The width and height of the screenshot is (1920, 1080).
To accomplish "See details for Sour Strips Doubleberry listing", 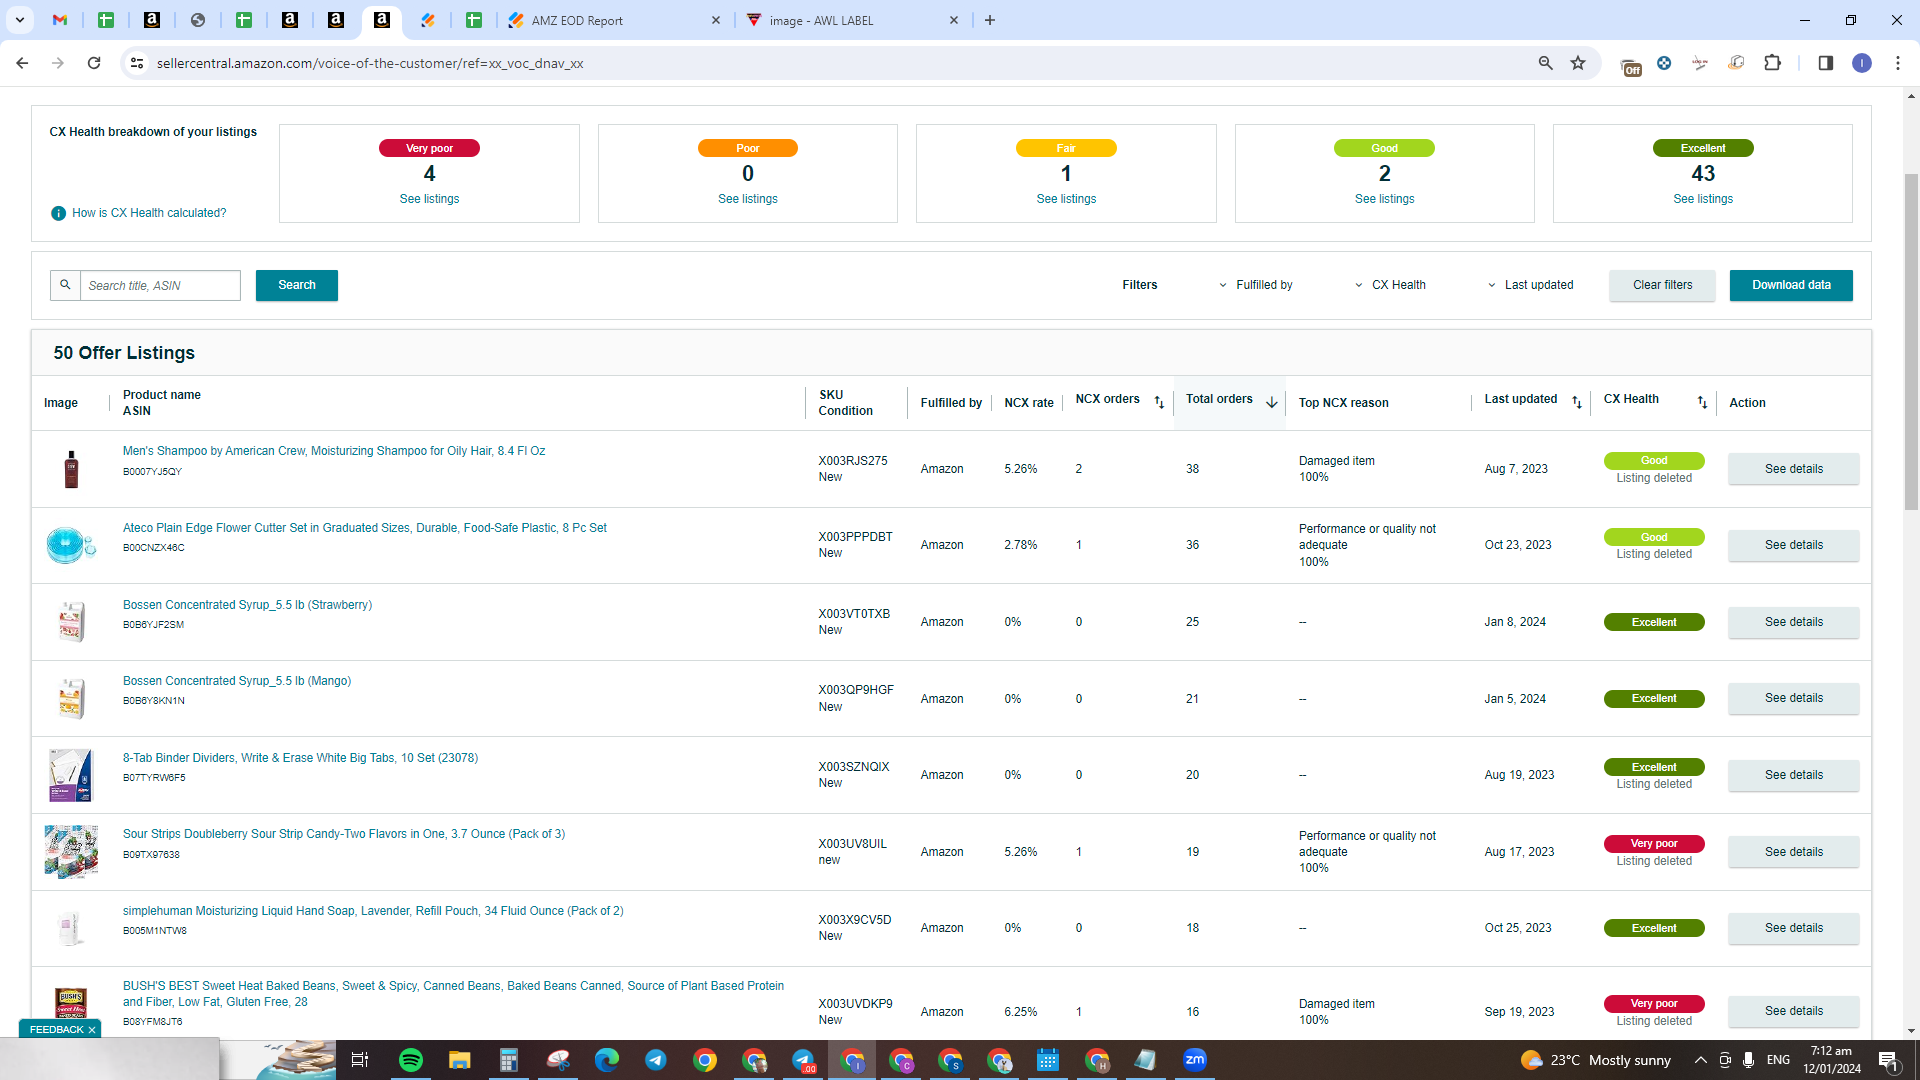I will point(1794,852).
